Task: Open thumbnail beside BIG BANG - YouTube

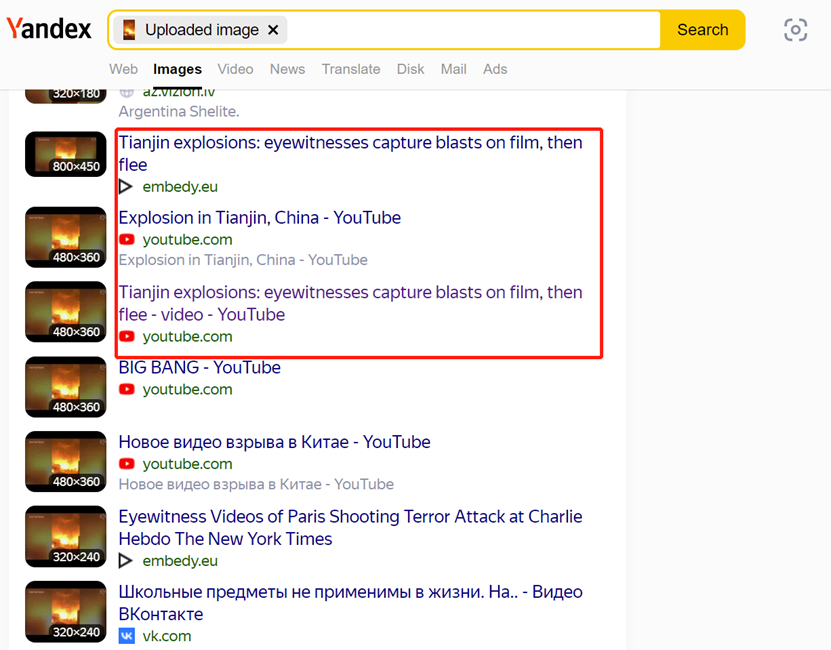Action: point(66,387)
